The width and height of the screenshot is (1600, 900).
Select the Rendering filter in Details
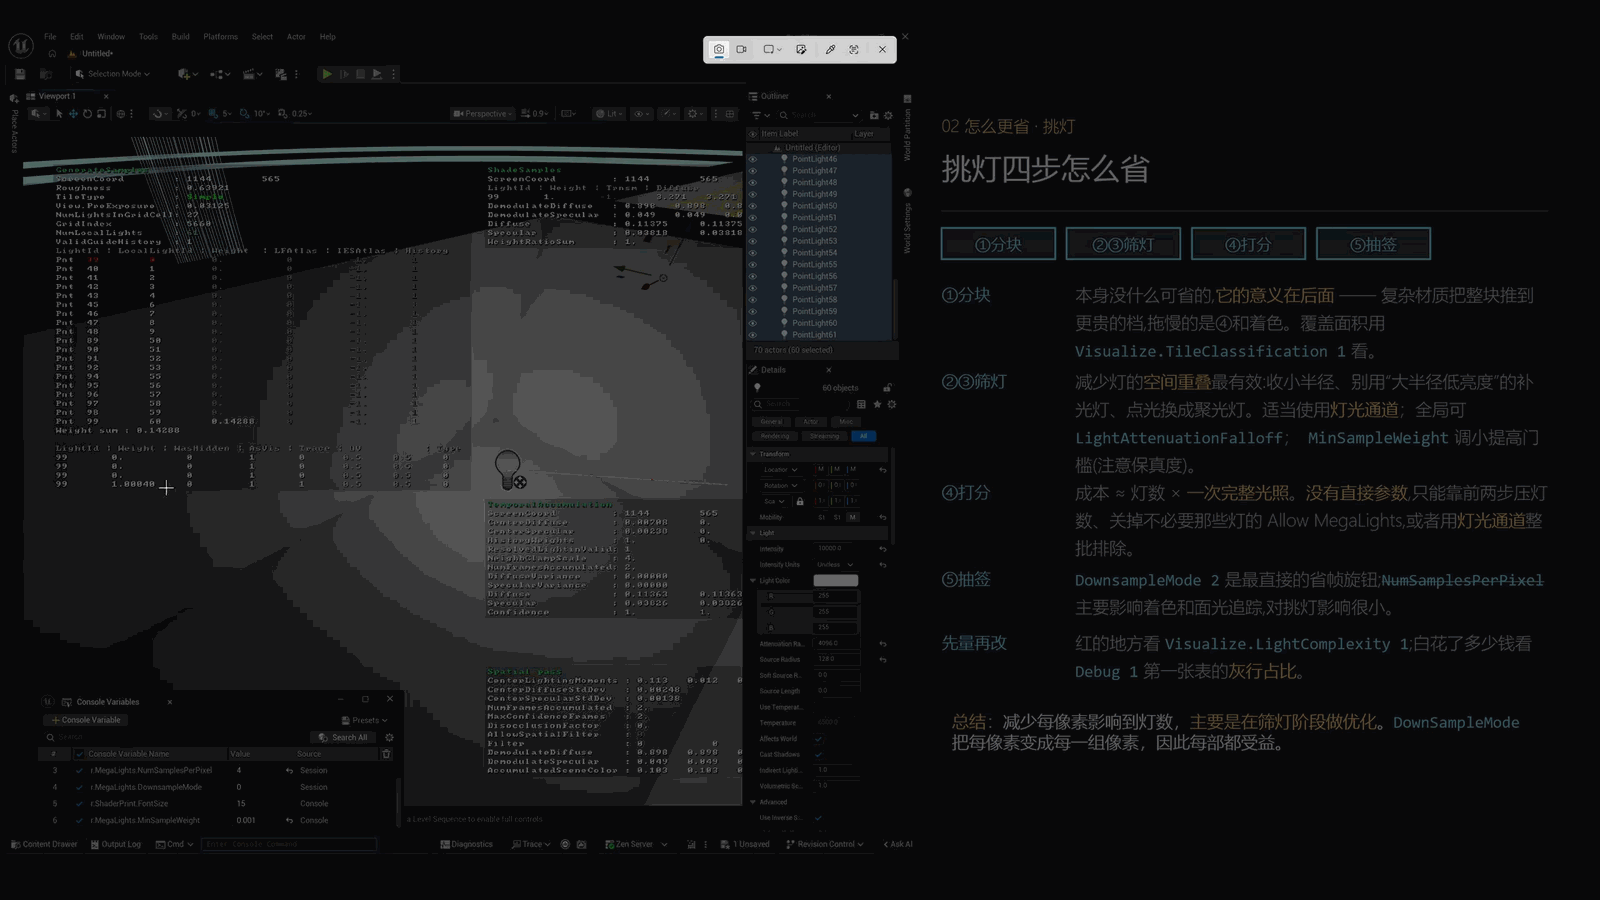(x=774, y=436)
